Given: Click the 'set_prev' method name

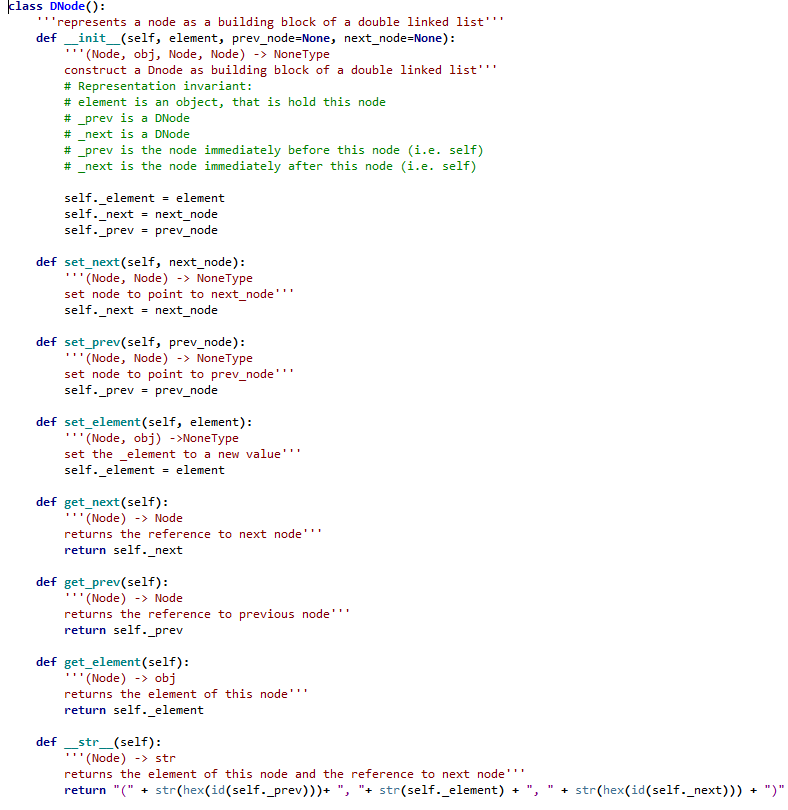Looking at the screenshot, I should tap(92, 342).
